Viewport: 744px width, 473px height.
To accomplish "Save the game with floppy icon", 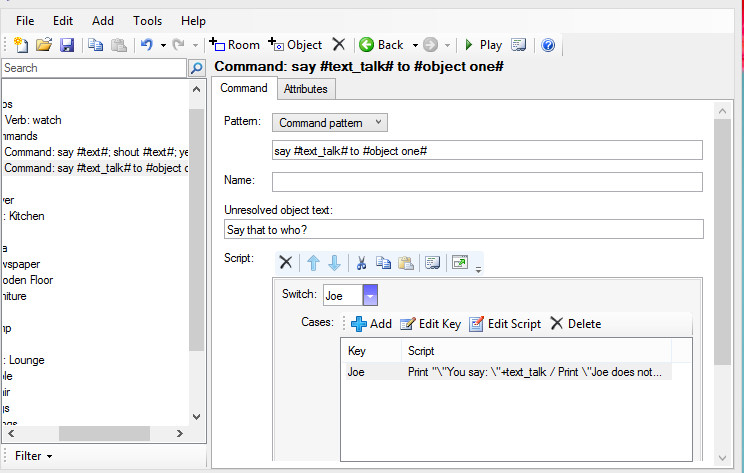I will click(66, 45).
